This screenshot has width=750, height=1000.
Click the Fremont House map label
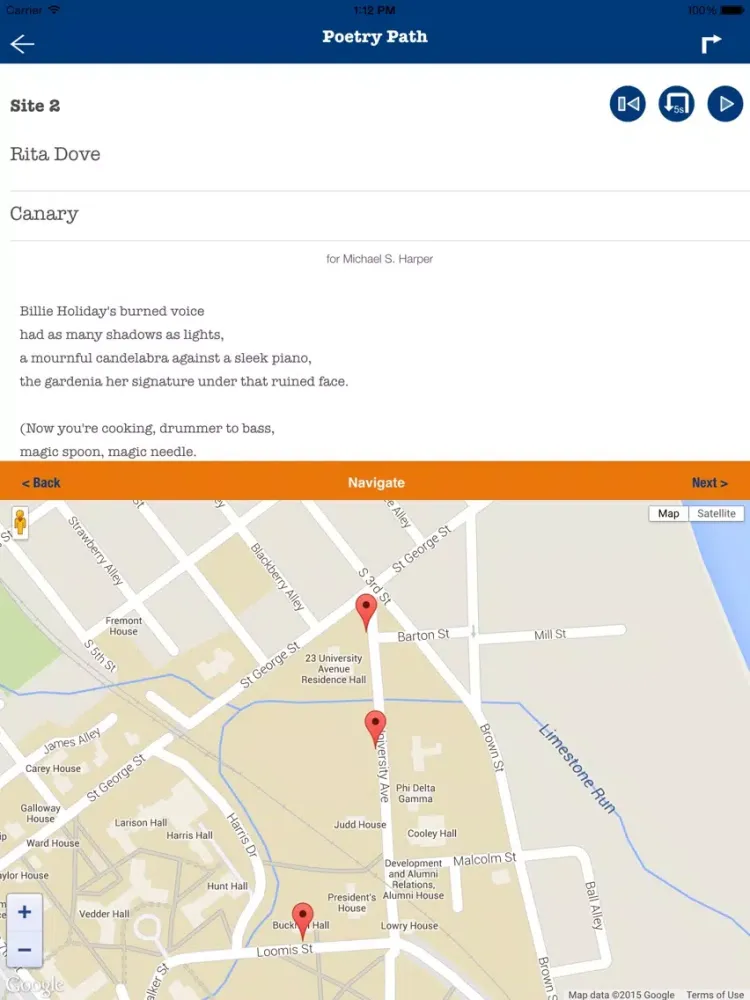(124, 626)
